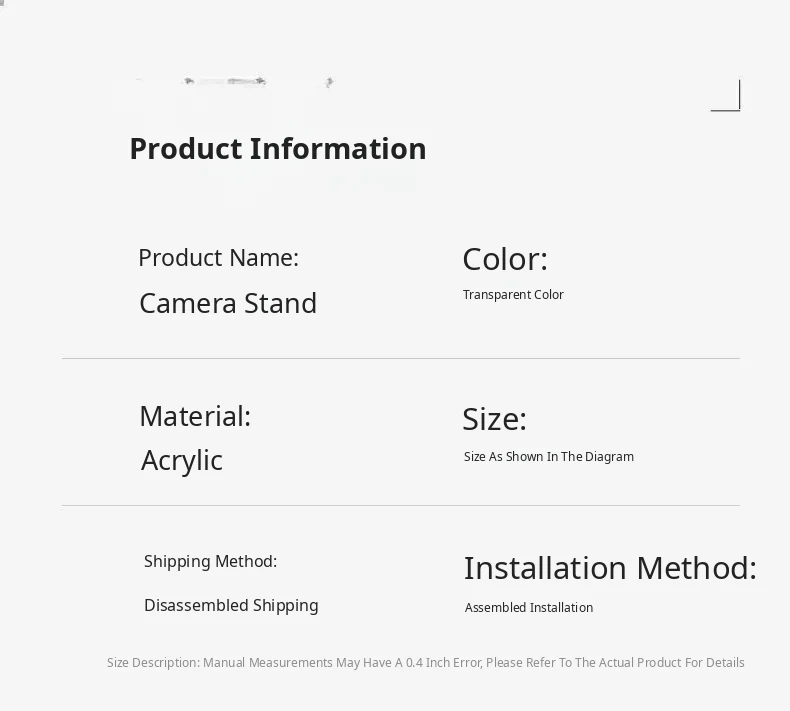Click the divider line below Acrylic

coord(400,505)
